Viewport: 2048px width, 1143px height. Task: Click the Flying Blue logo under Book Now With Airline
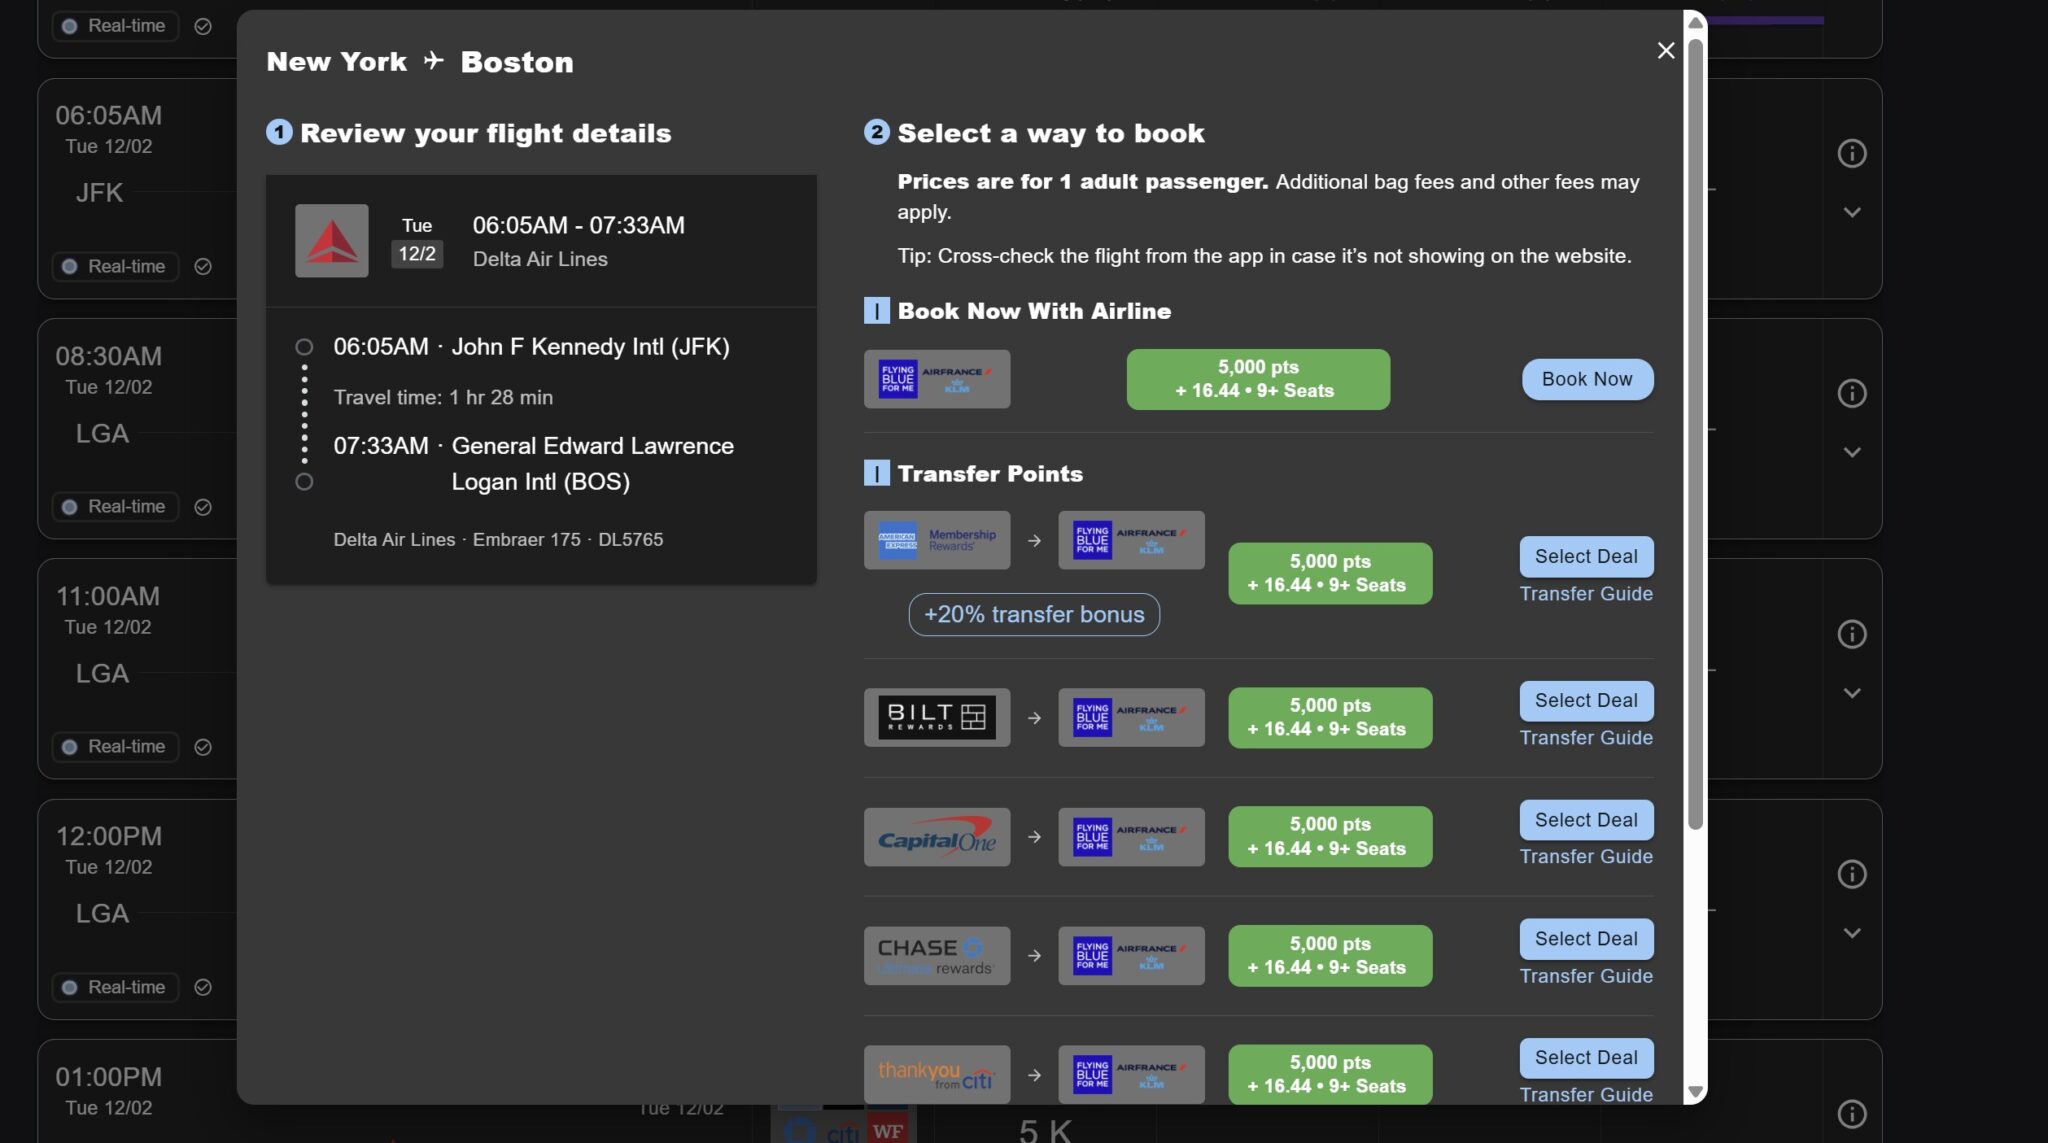tap(936, 379)
